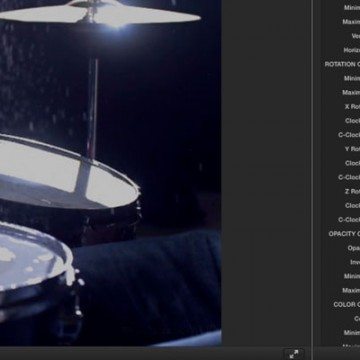Select the Y Rotation parameter label
360x360 pixels.
352,149
